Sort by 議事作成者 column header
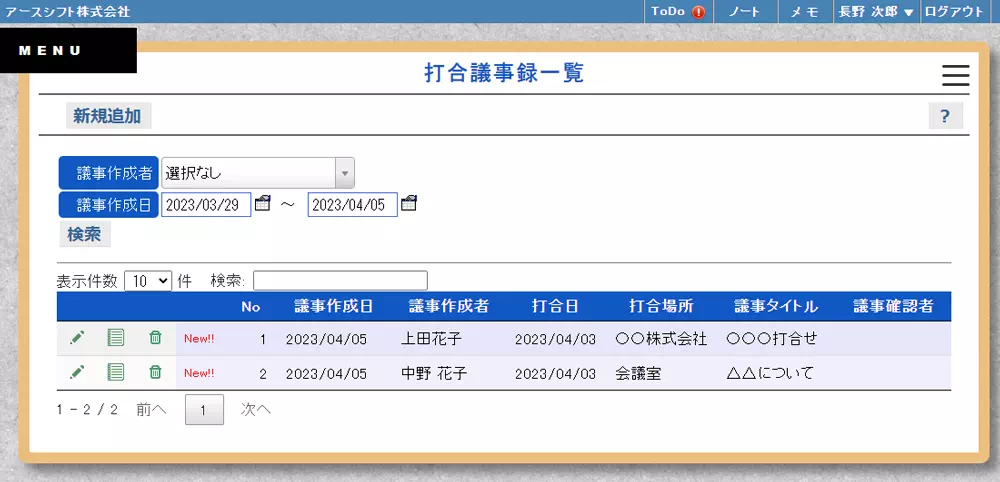This screenshot has height=482, width=1000. 448,307
